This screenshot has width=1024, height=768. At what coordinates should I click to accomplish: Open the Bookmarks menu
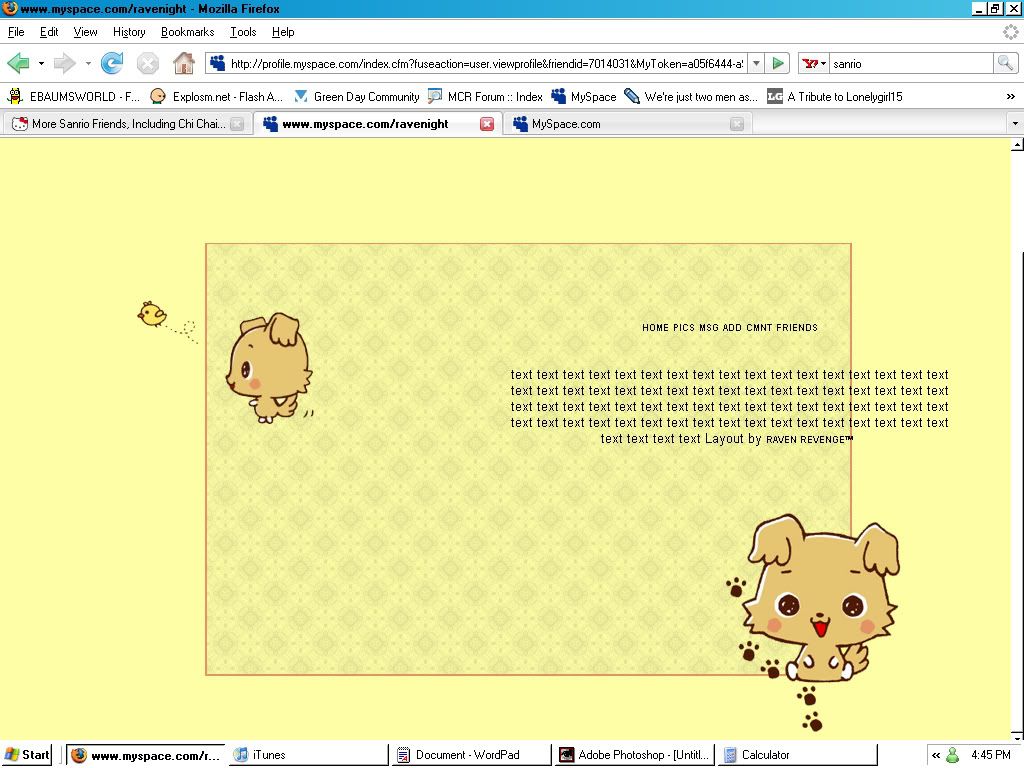click(x=187, y=32)
